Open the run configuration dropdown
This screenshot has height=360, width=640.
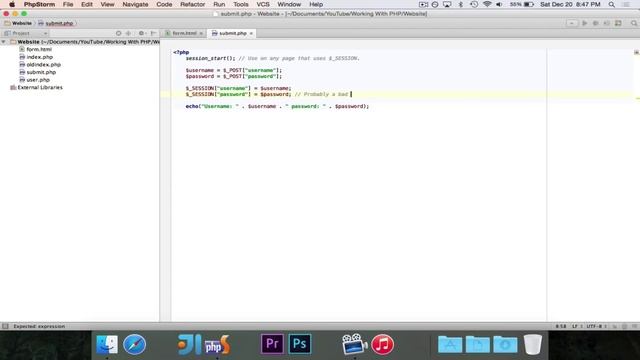pos(572,23)
